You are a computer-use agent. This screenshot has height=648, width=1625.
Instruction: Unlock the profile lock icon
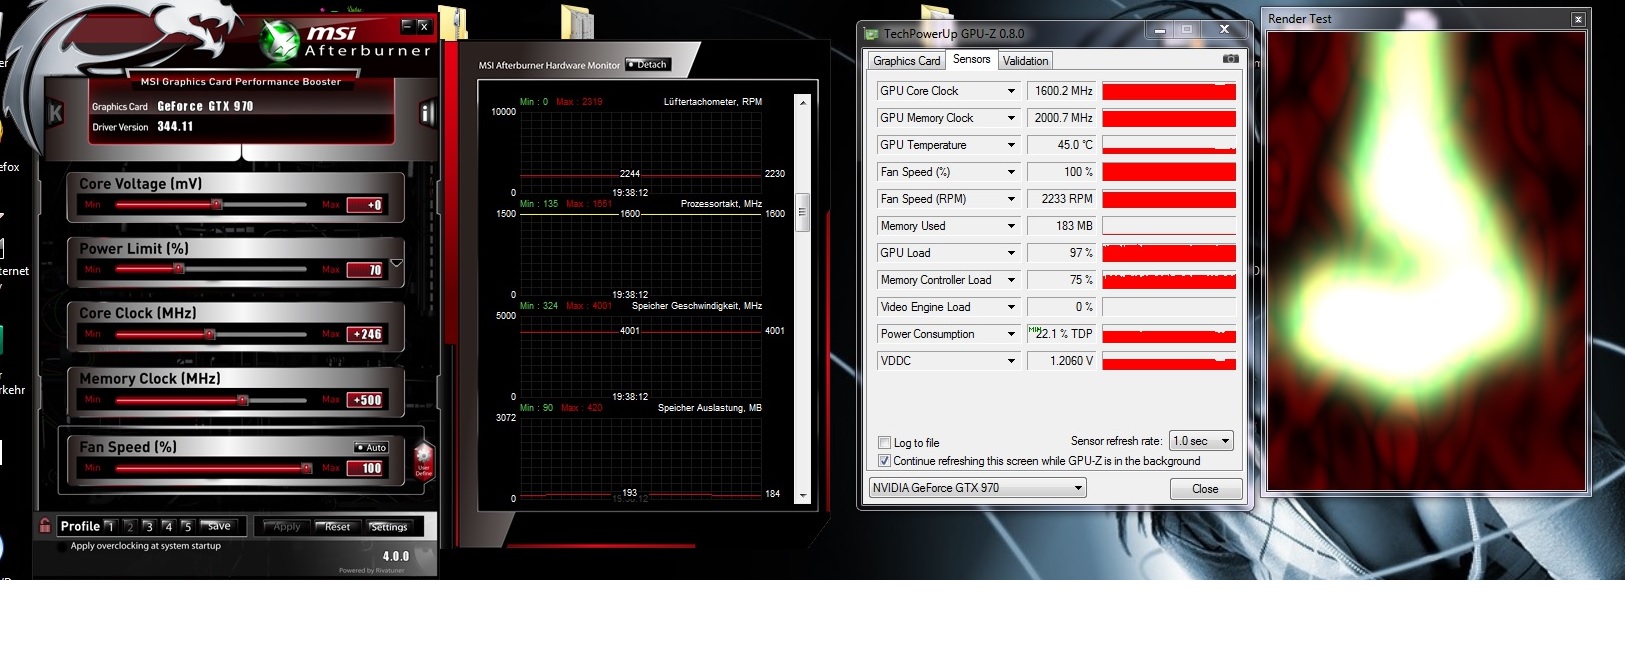tap(45, 525)
